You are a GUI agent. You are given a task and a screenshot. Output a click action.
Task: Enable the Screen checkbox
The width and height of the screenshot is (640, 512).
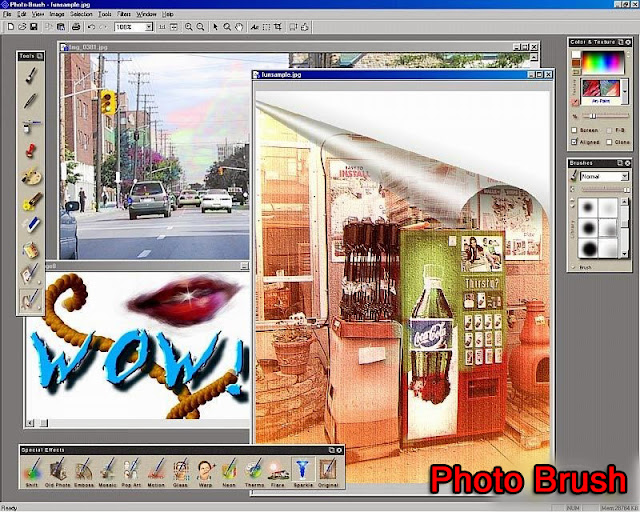(x=574, y=130)
